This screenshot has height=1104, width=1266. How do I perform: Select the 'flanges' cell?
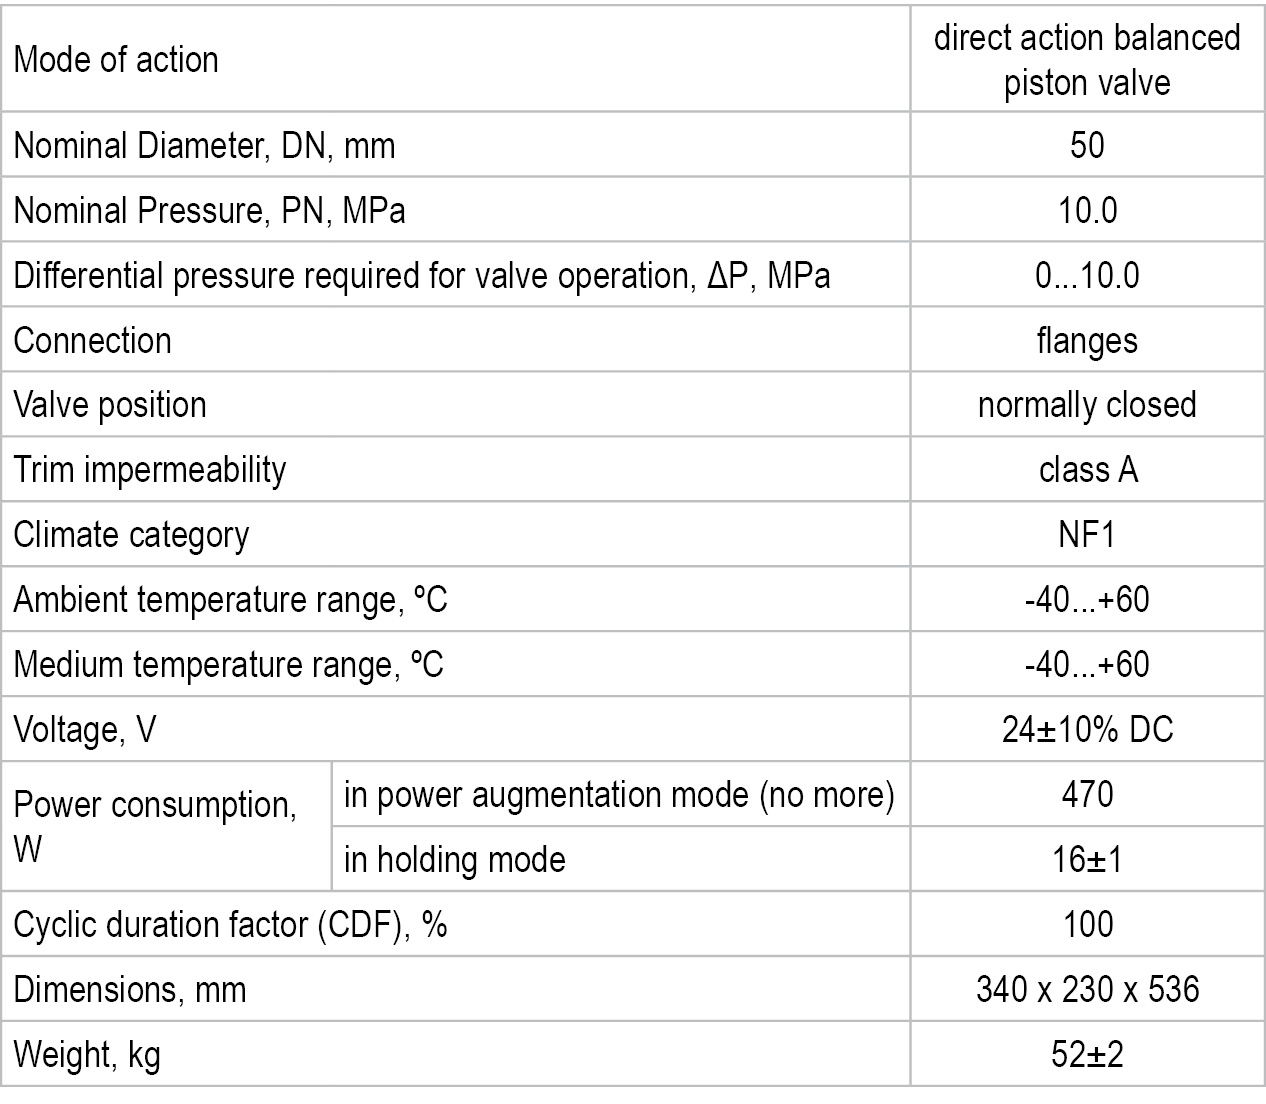pyautogui.click(x=1087, y=341)
